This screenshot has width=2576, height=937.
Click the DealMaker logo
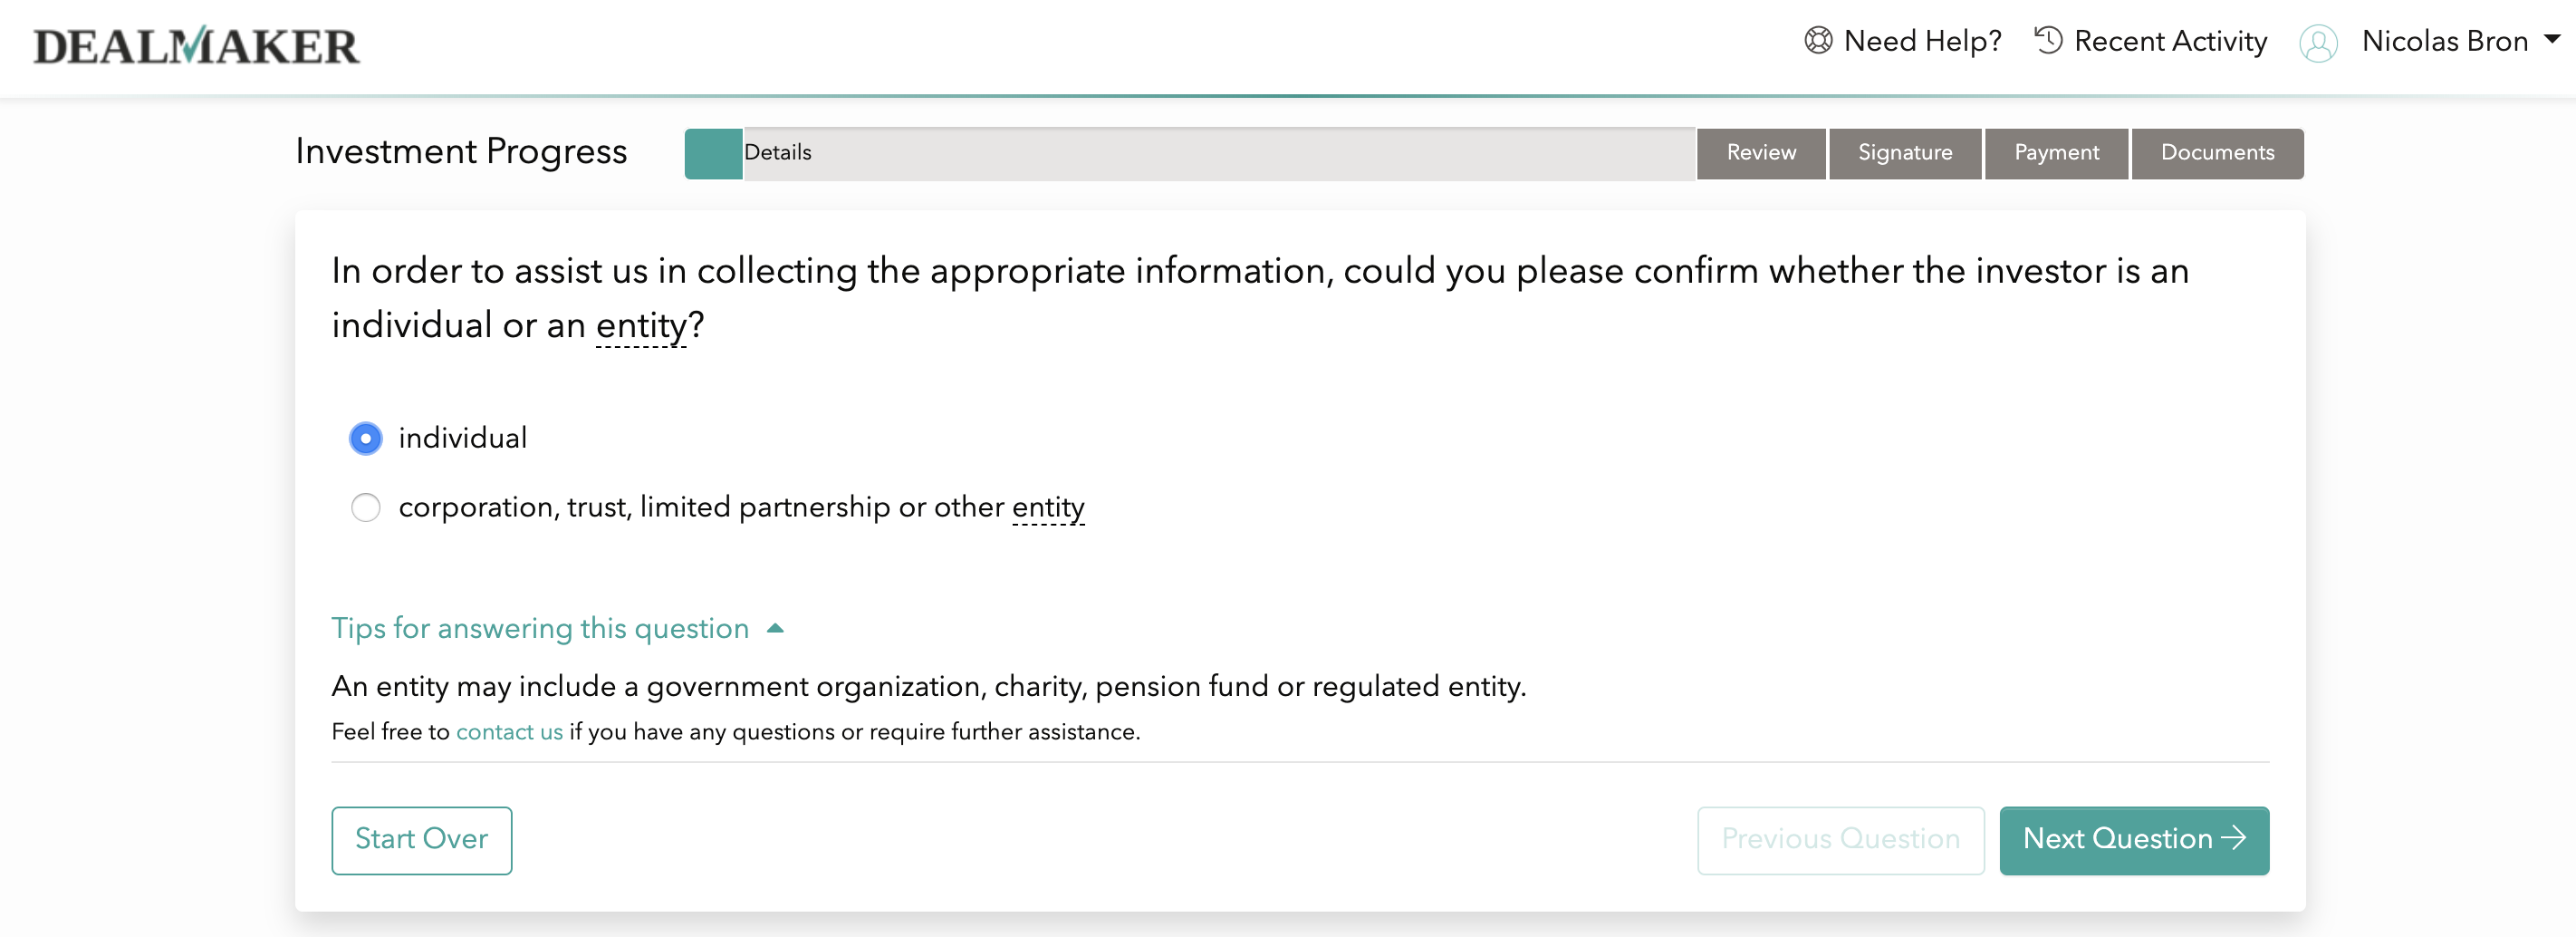click(x=196, y=45)
